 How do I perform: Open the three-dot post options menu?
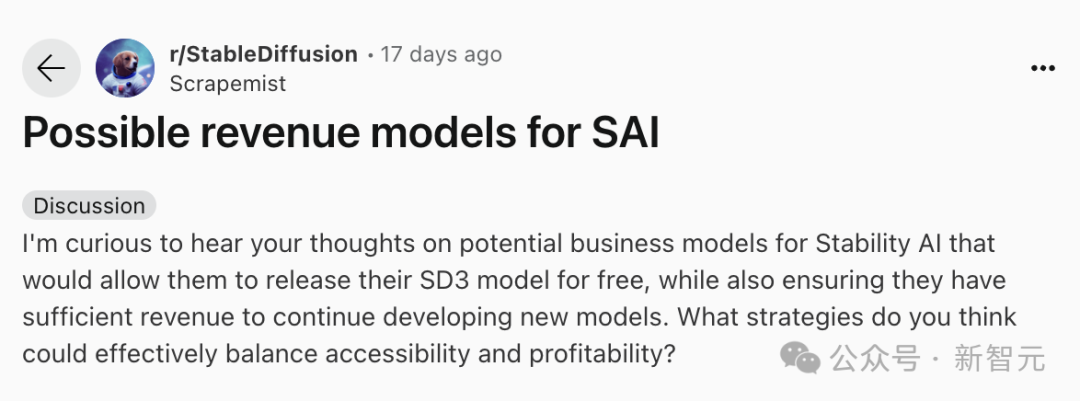(1043, 68)
